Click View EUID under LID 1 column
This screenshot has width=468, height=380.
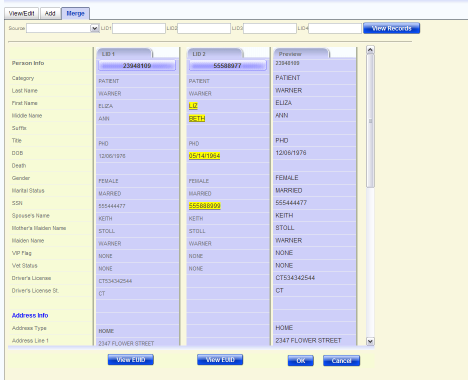[x=131, y=360]
